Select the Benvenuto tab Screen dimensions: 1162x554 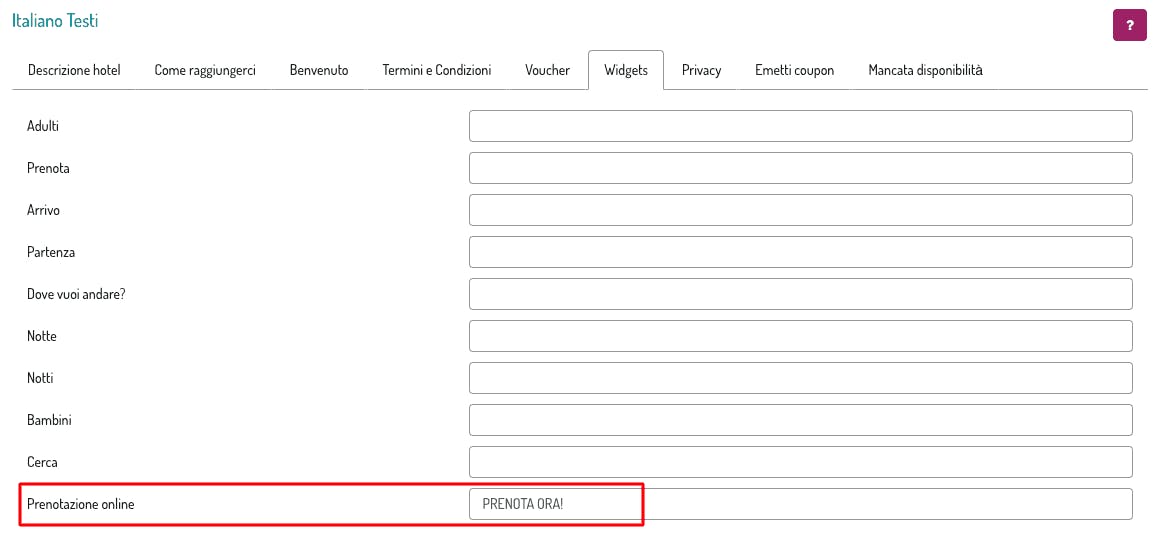pos(319,70)
